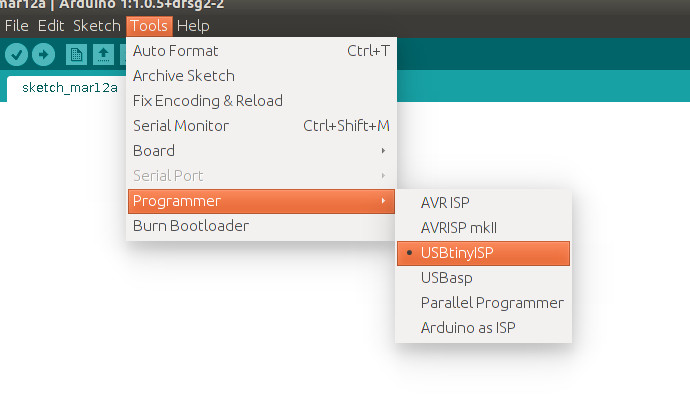Expand the Board submenu
This screenshot has height=396, width=690.
pos(261,151)
